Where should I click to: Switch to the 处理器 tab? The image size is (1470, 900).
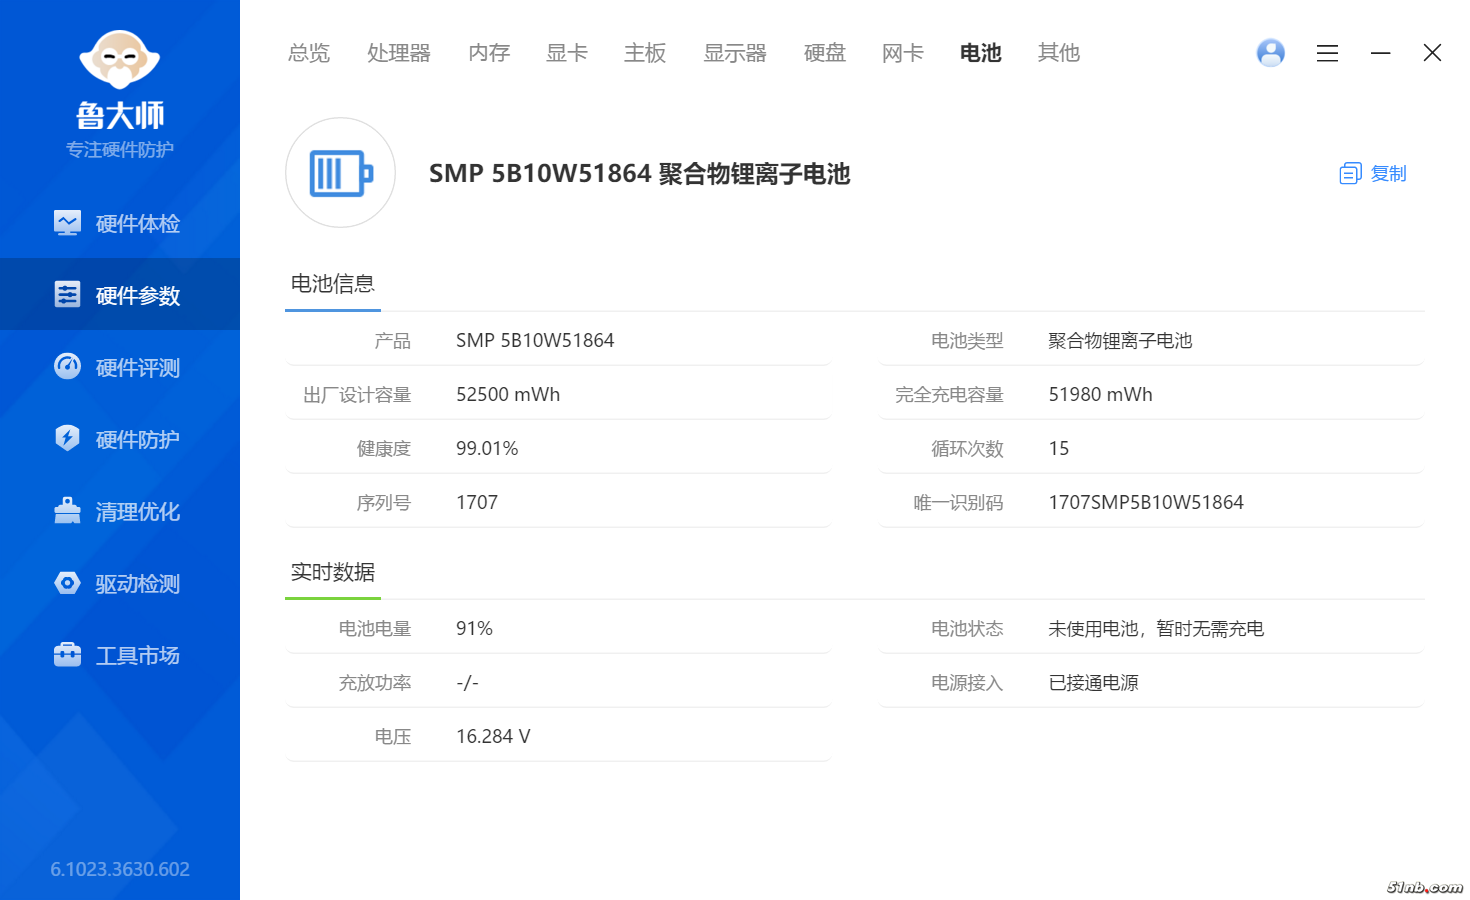pos(398,53)
